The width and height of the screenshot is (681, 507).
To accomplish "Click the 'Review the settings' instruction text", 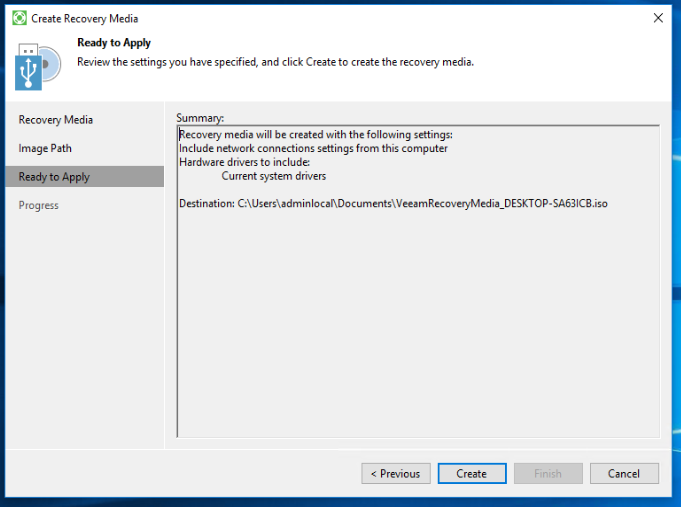I will pyautogui.click(x=275, y=62).
